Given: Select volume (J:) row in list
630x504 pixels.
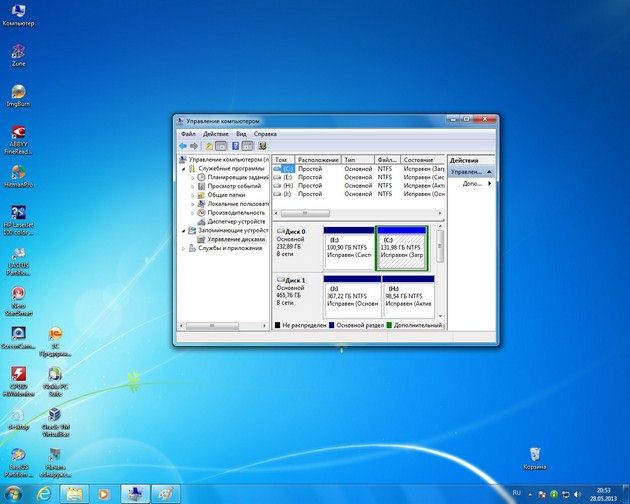Looking at the screenshot, I should (358, 194).
